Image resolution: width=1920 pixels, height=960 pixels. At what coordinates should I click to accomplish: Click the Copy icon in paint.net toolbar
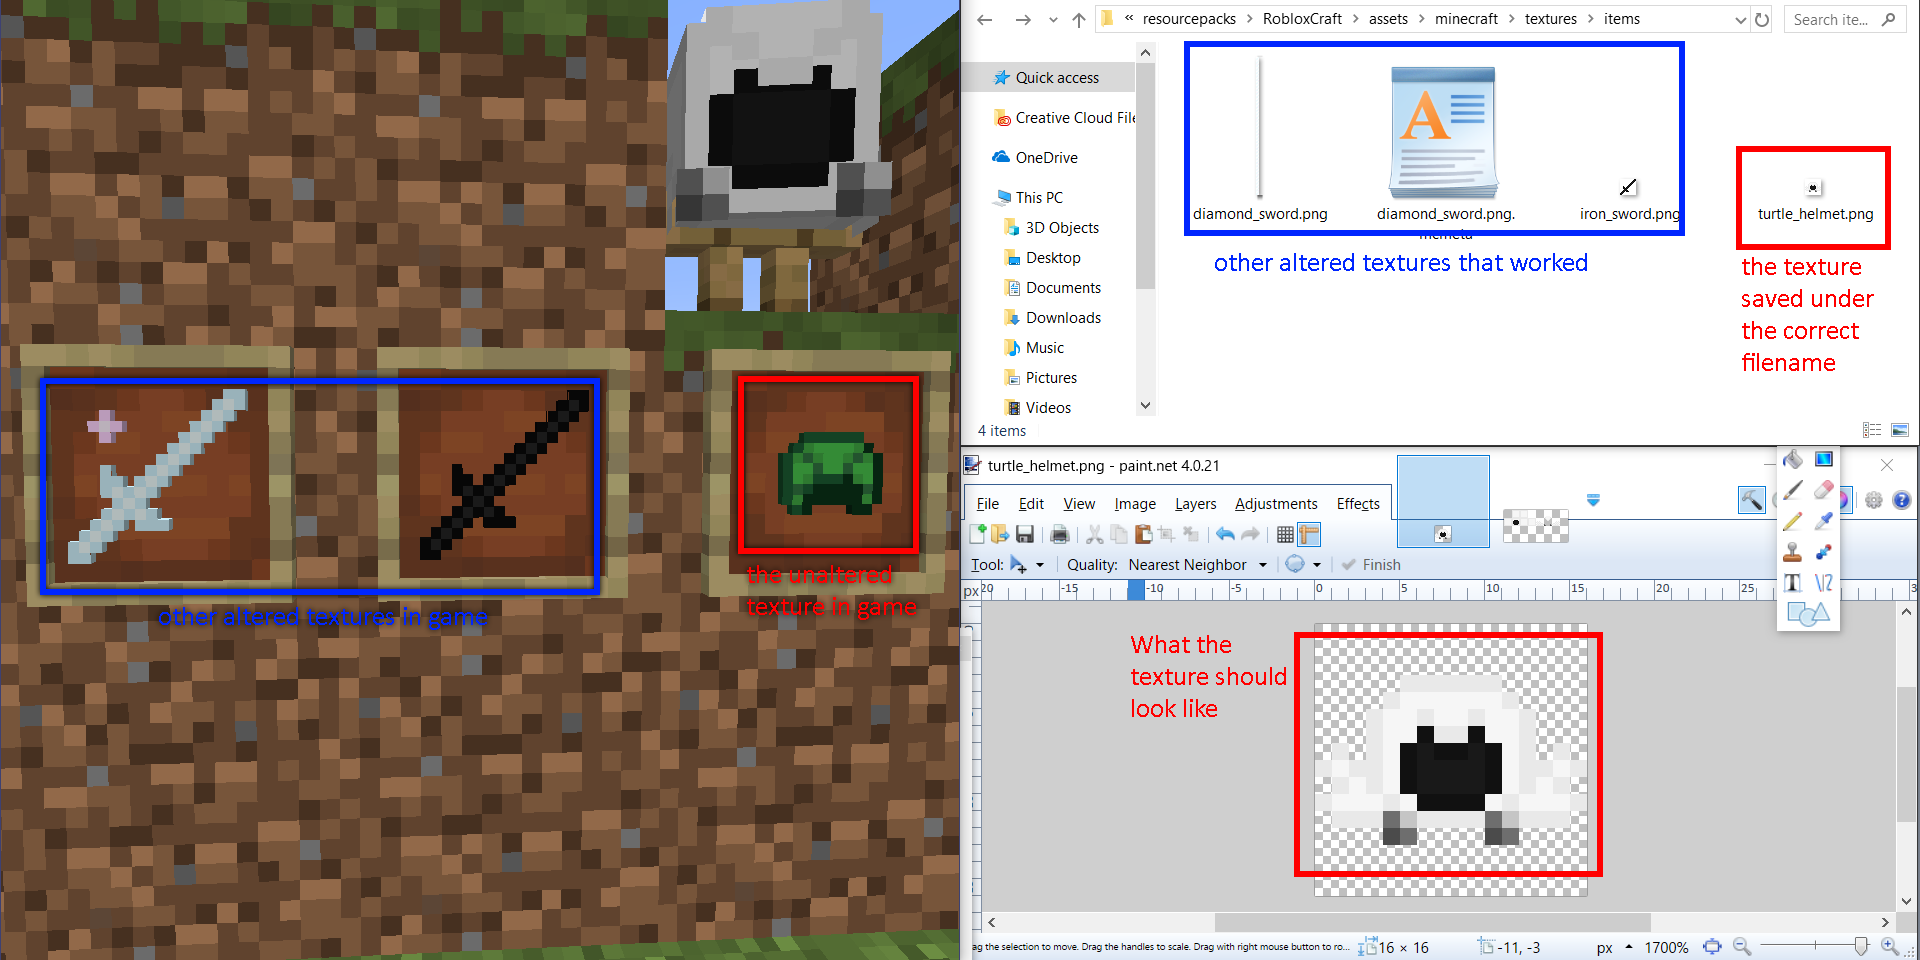[x=1119, y=534]
